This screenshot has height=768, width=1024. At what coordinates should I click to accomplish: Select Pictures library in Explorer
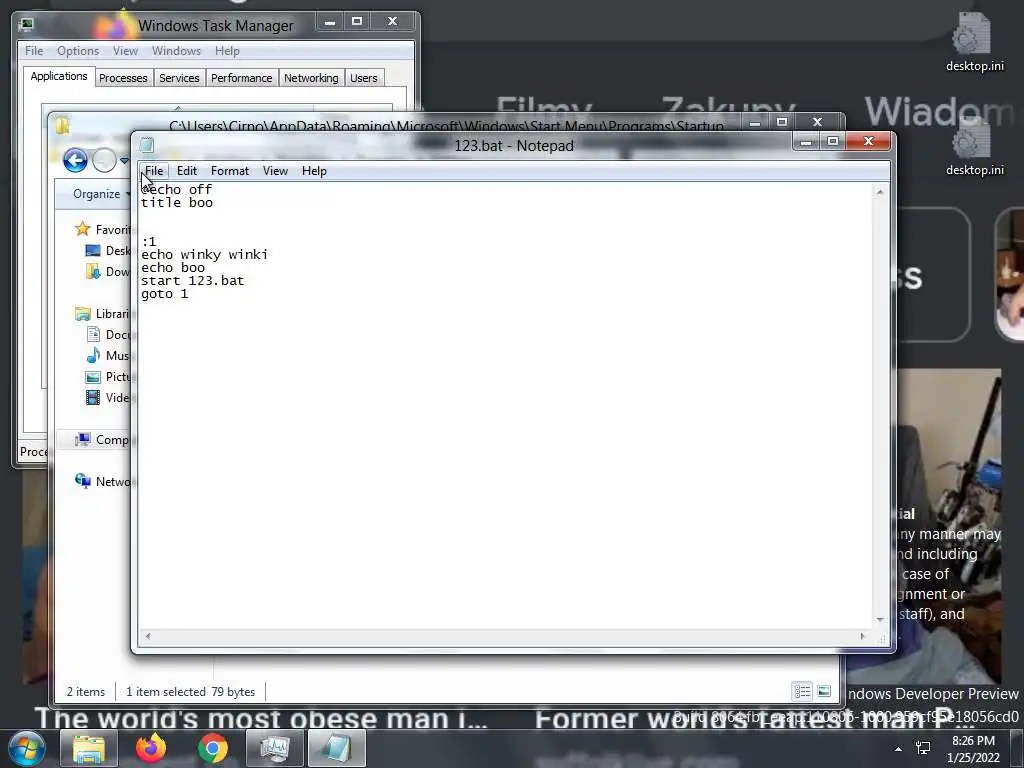click(108, 377)
